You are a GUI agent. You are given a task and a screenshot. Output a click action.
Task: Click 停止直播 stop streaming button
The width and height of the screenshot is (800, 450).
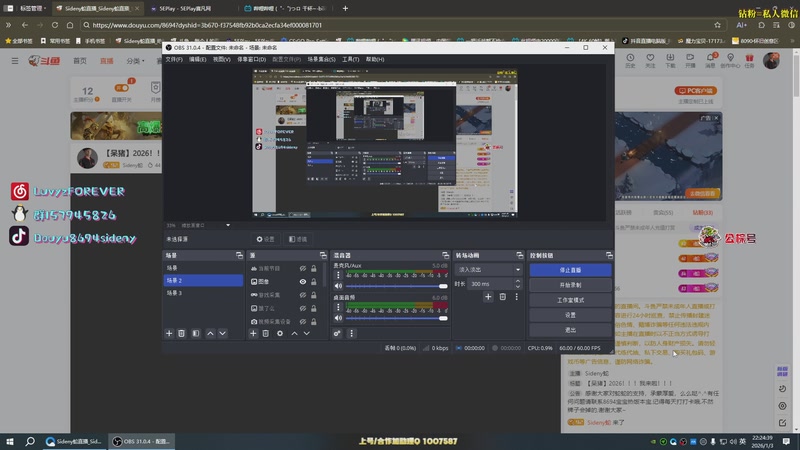tap(570, 270)
